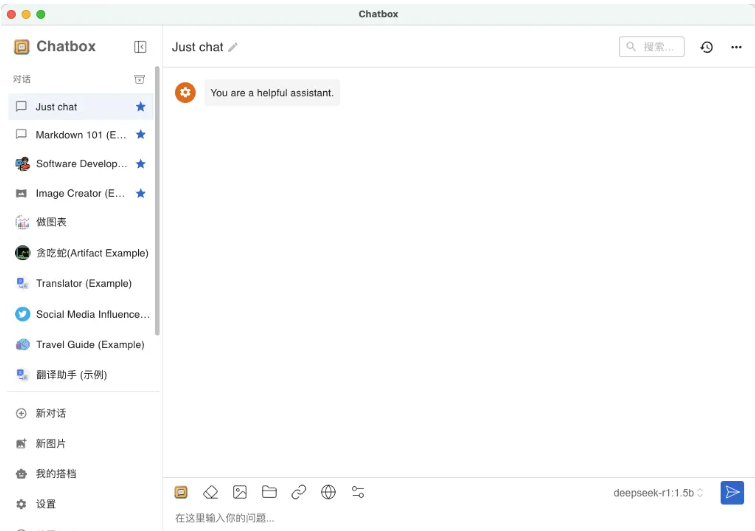Click the orange gear system prompt avatar
Viewport: 755px width, 531px height.
click(x=185, y=92)
